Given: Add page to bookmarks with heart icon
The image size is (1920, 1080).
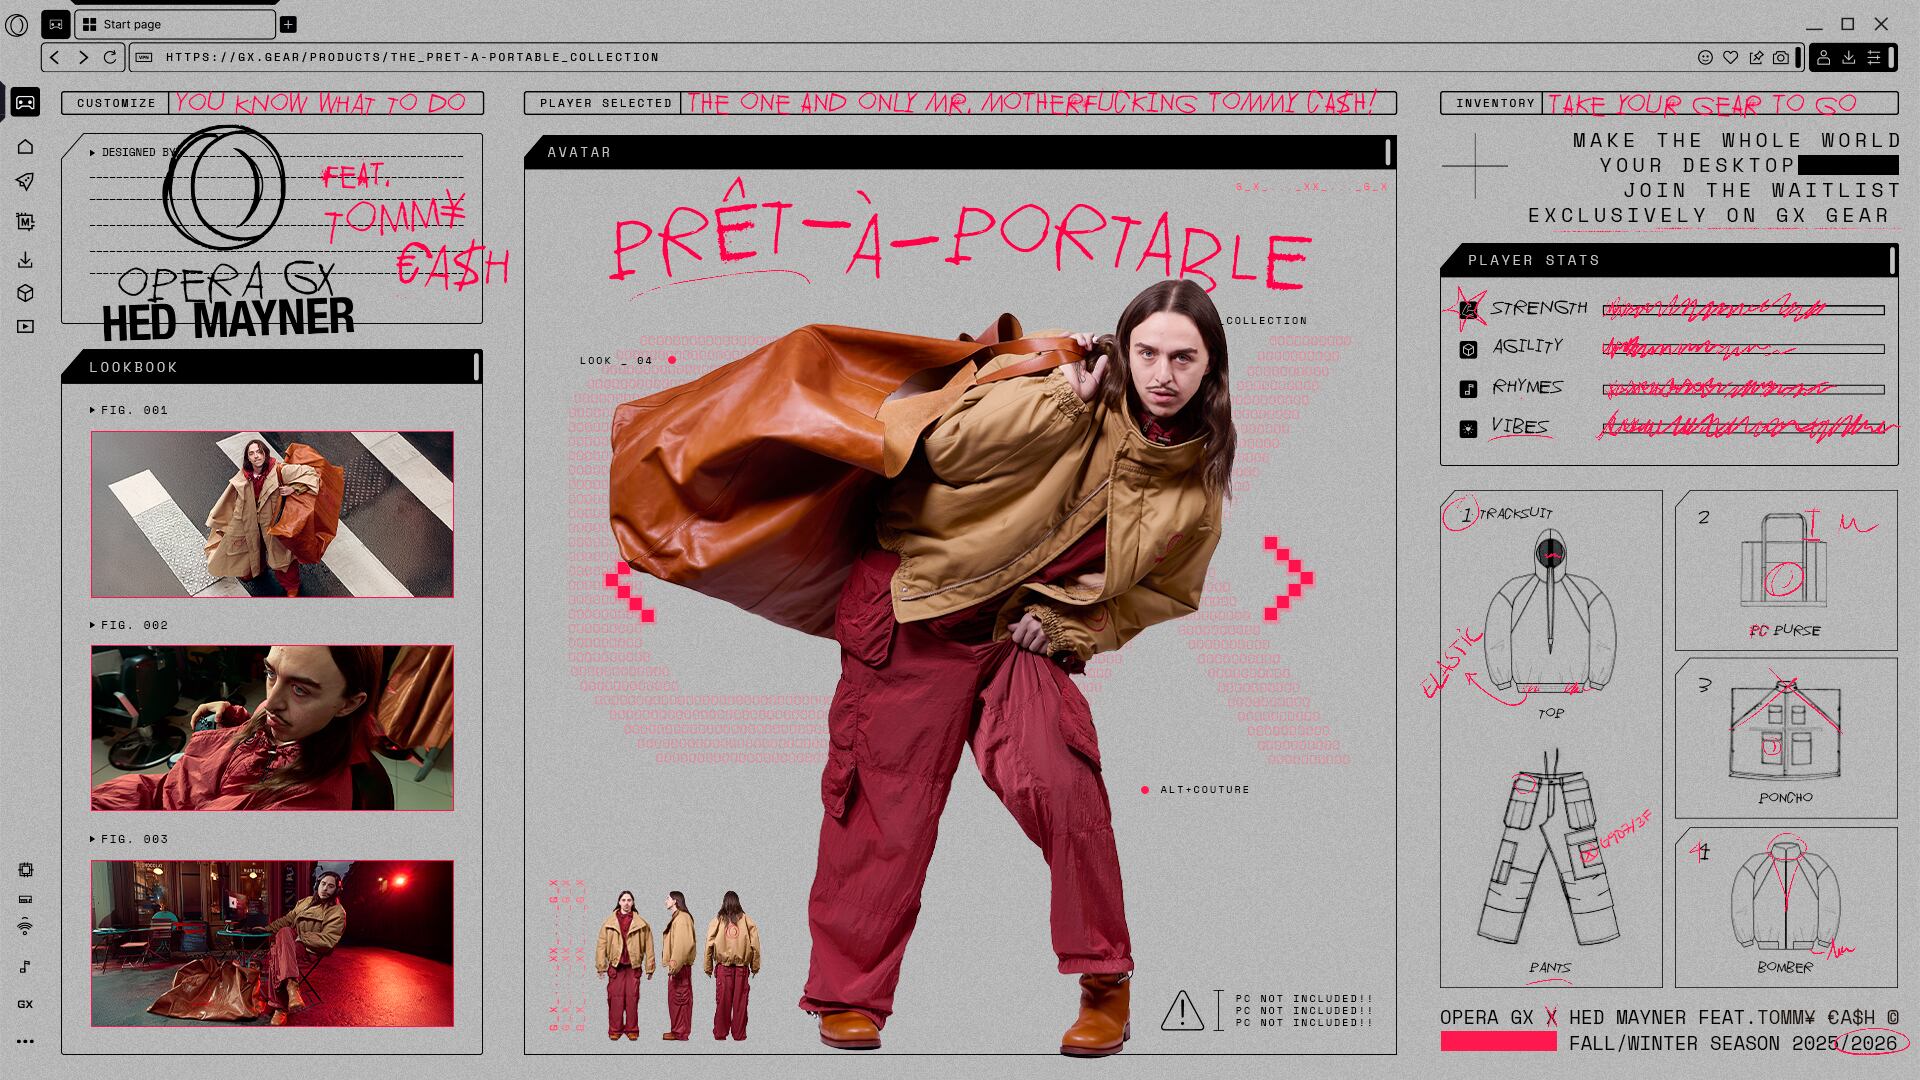Looking at the screenshot, I should tap(1731, 58).
